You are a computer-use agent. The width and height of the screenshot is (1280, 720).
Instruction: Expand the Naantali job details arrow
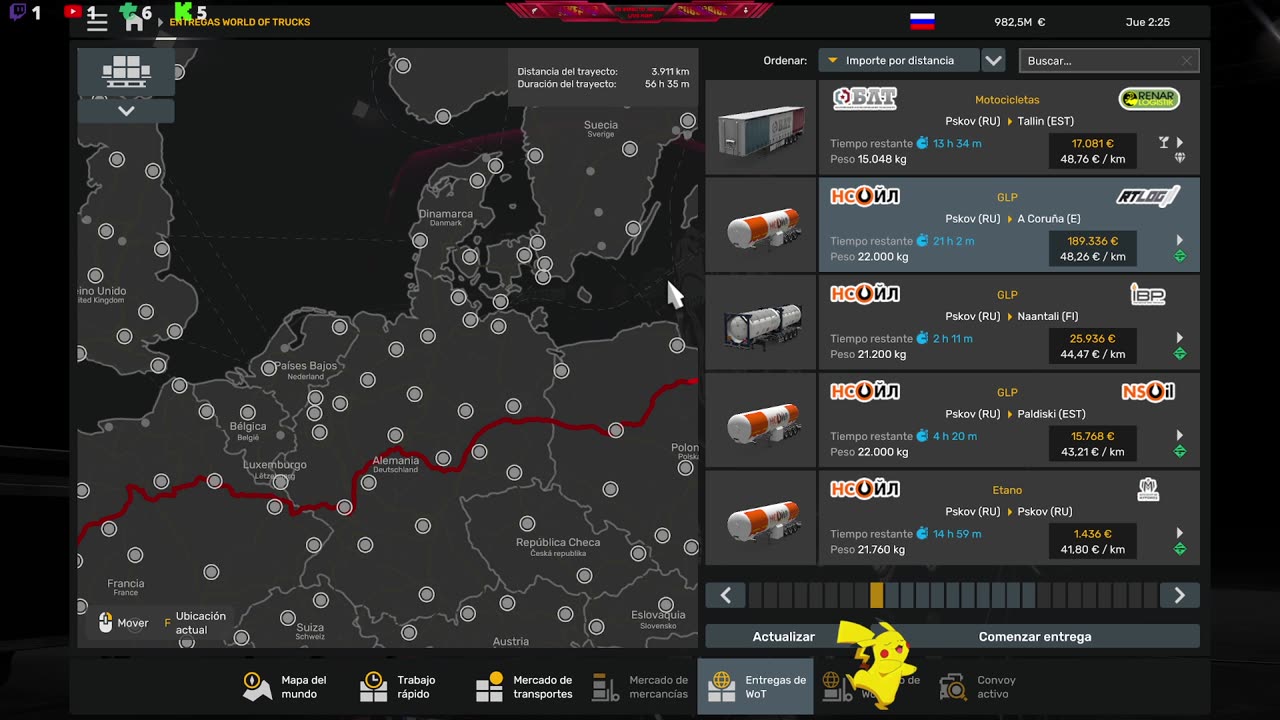click(x=1180, y=338)
